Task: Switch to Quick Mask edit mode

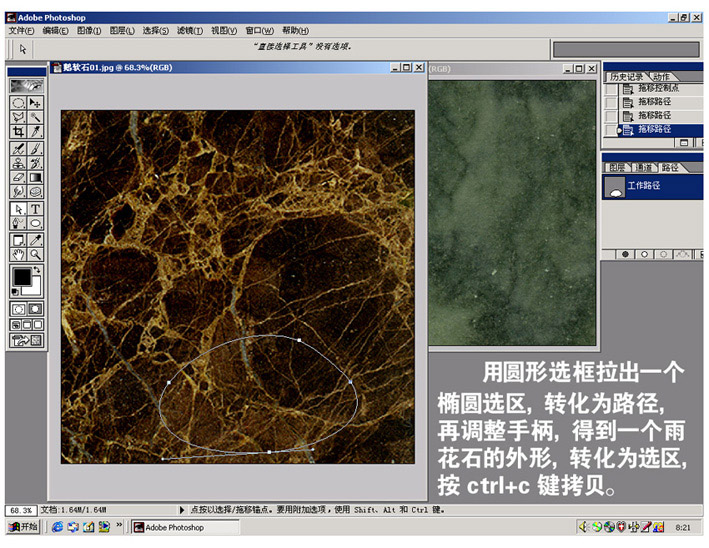Action: pyautogui.click(x=35, y=309)
